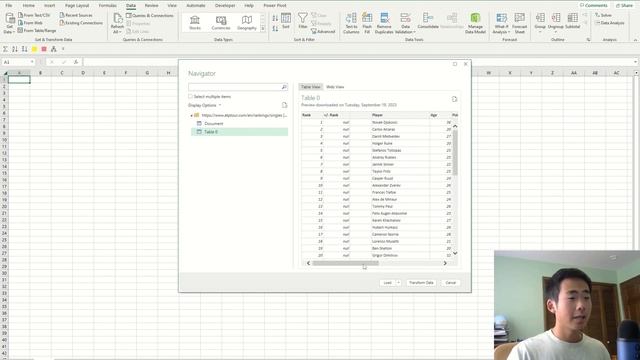This screenshot has height=360, width=640.
Task: Click the search magnifier in Navigator
Action: [284, 87]
